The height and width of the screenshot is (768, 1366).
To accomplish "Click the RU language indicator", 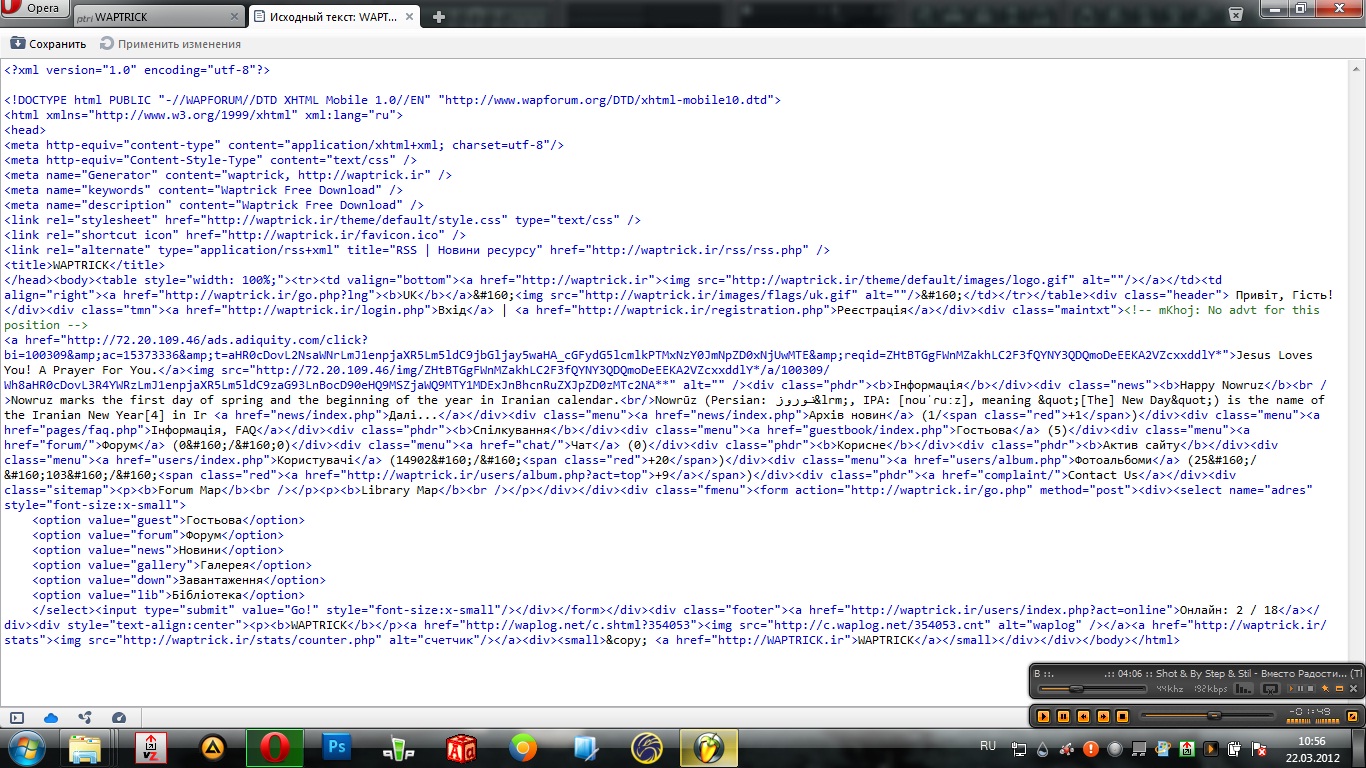I will (x=988, y=746).
